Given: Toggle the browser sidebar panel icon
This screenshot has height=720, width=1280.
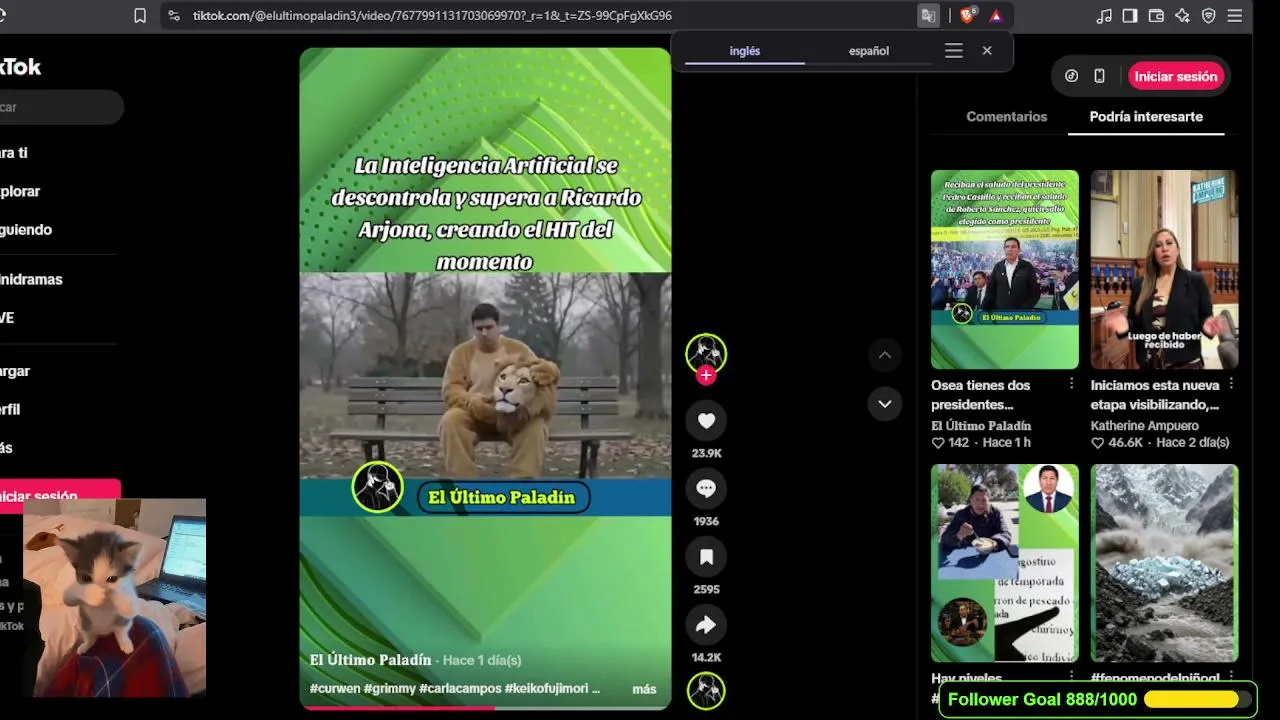Looking at the screenshot, I should [1130, 15].
